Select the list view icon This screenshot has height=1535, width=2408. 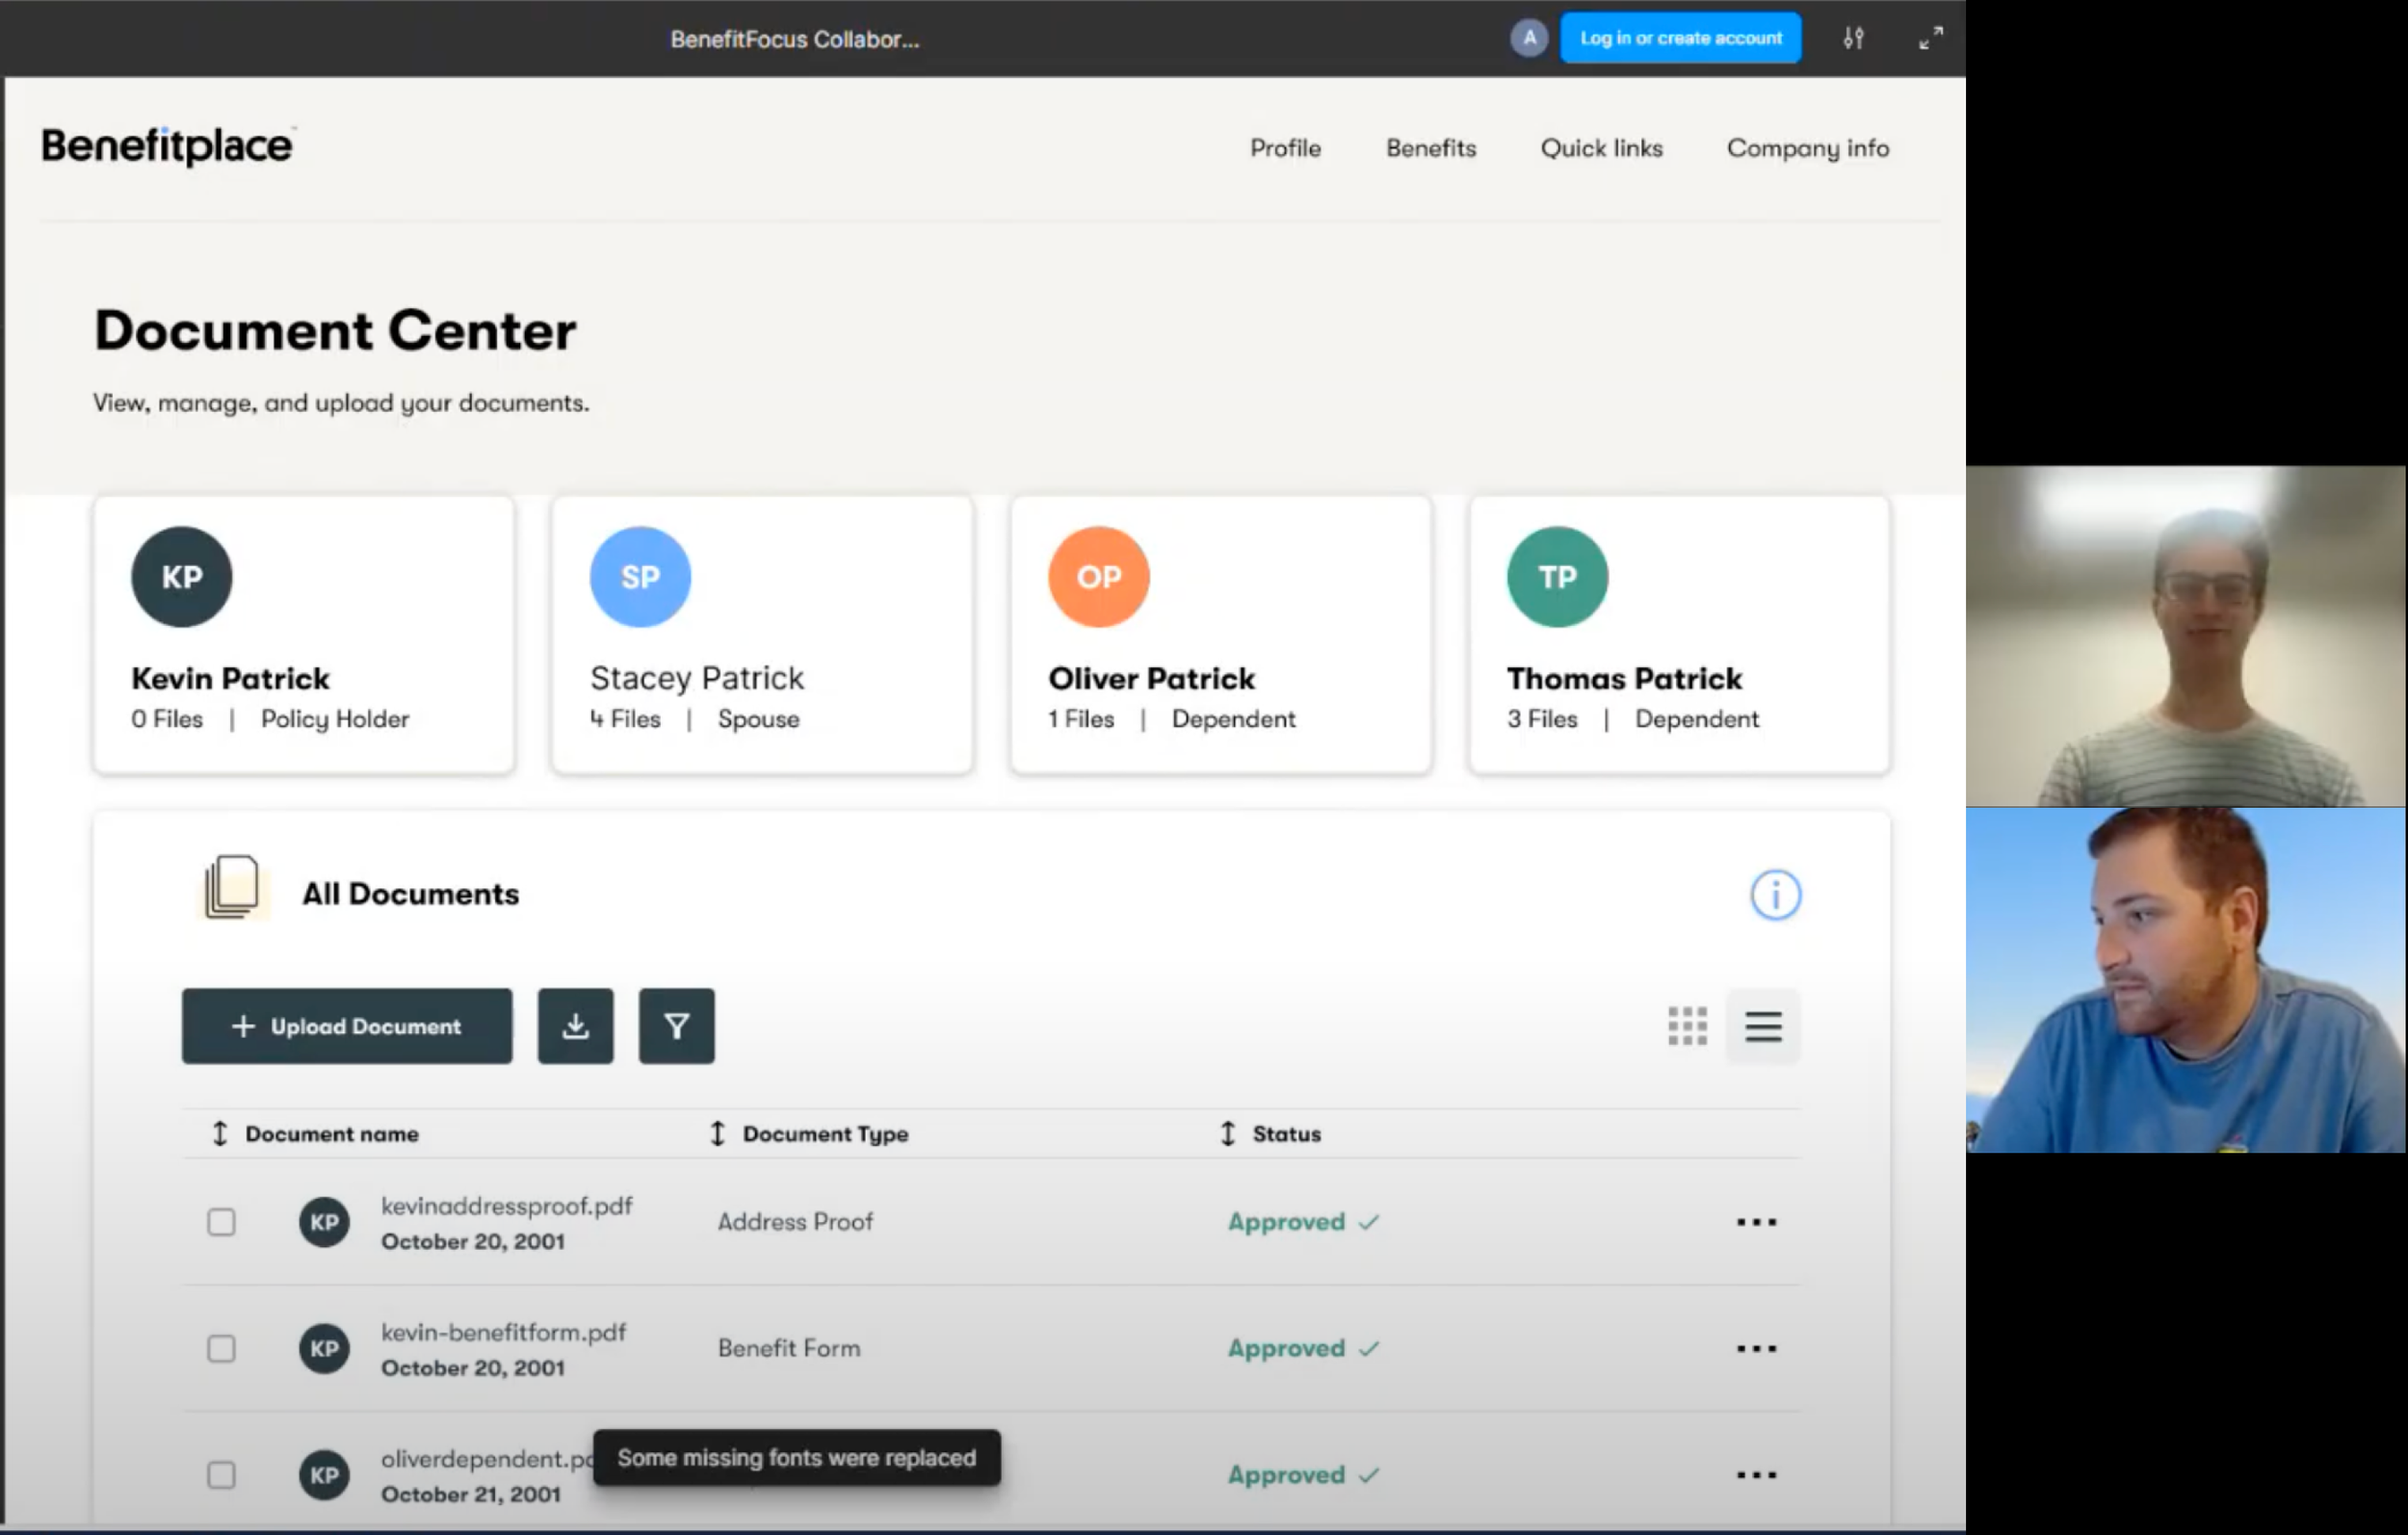[1763, 1026]
